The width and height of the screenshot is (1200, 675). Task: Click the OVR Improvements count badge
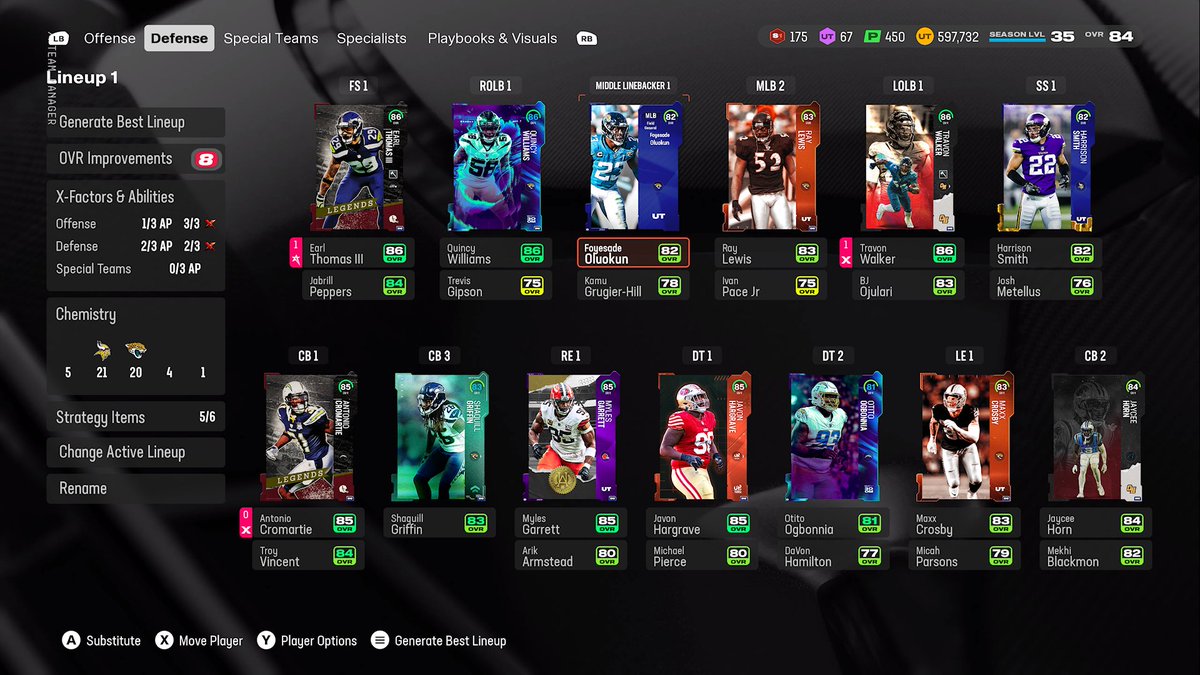[205, 159]
